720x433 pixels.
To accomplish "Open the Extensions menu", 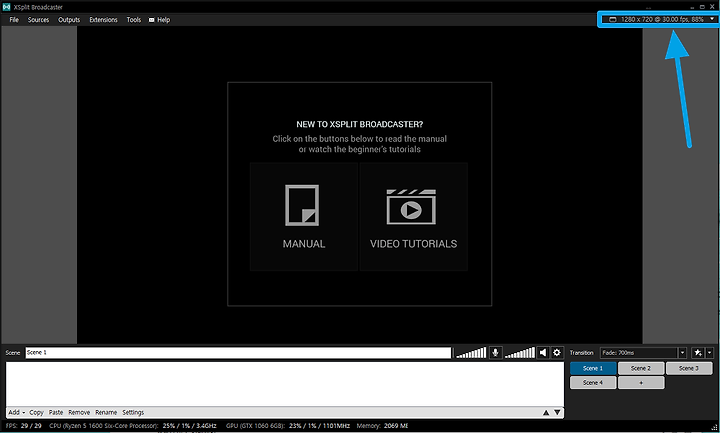I will 103,20.
